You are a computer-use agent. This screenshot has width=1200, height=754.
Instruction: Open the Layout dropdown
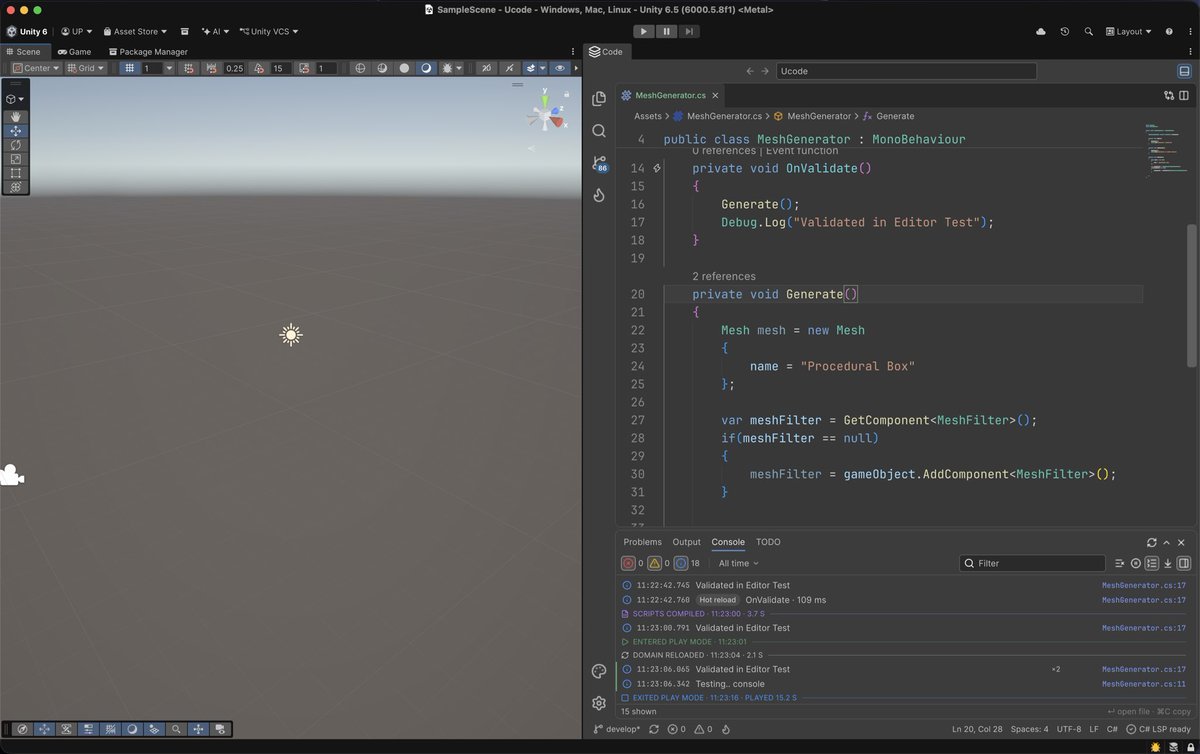click(x=1128, y=32)
